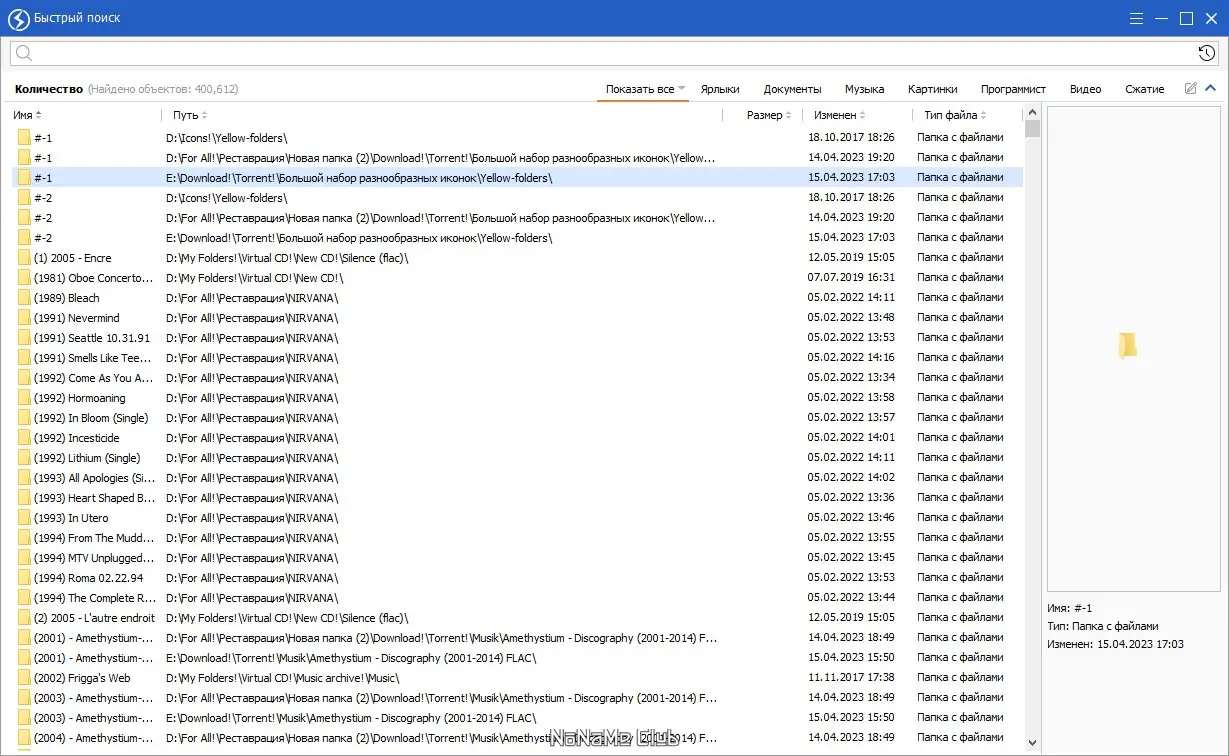Expand the Показать все dropdown arrow
The width and height of the screenshot is (1229, 756).
click(682, 89)
